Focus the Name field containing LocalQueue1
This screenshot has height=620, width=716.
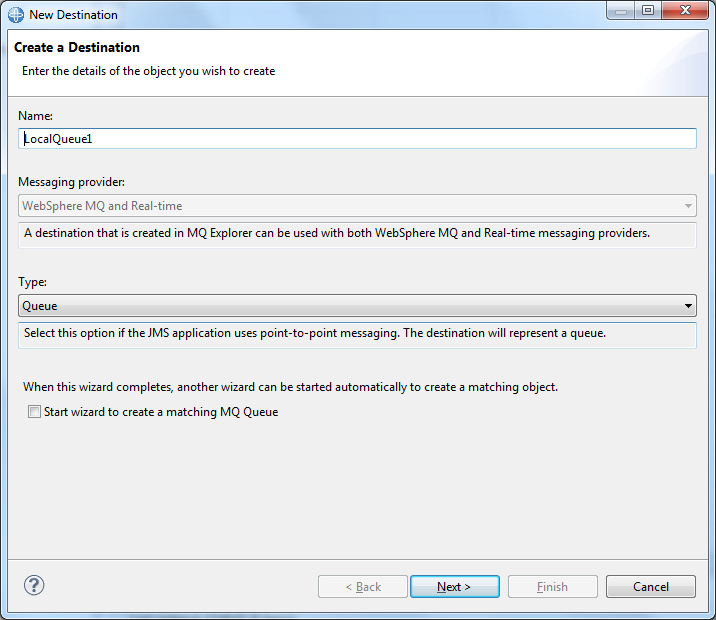357,139
